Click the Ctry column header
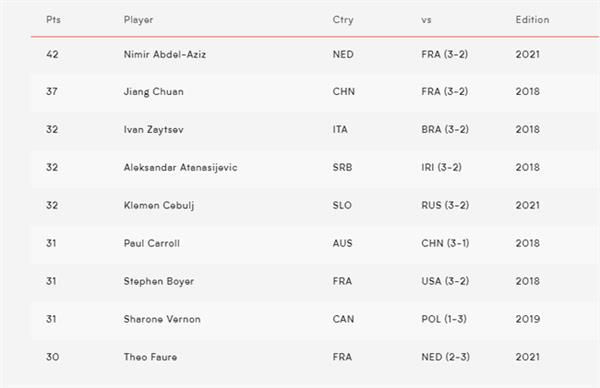 (x=343, y=20)
